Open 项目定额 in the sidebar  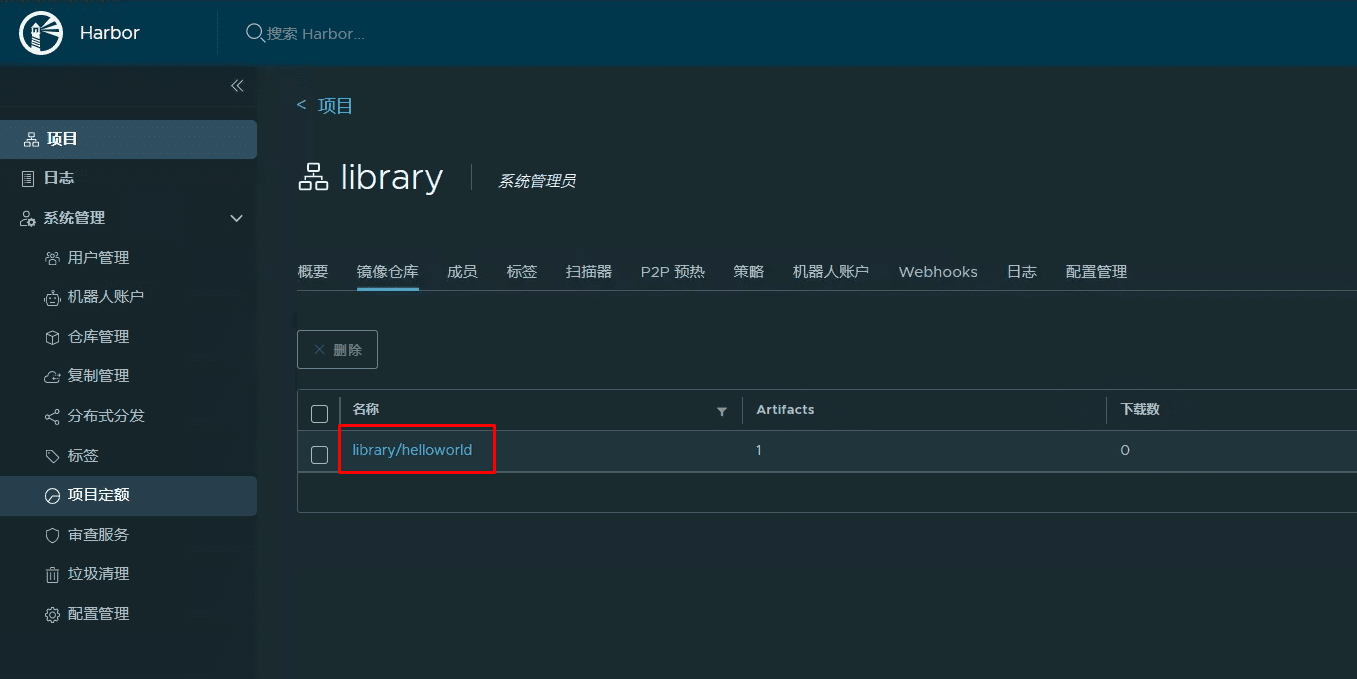(x=128, y=495)
